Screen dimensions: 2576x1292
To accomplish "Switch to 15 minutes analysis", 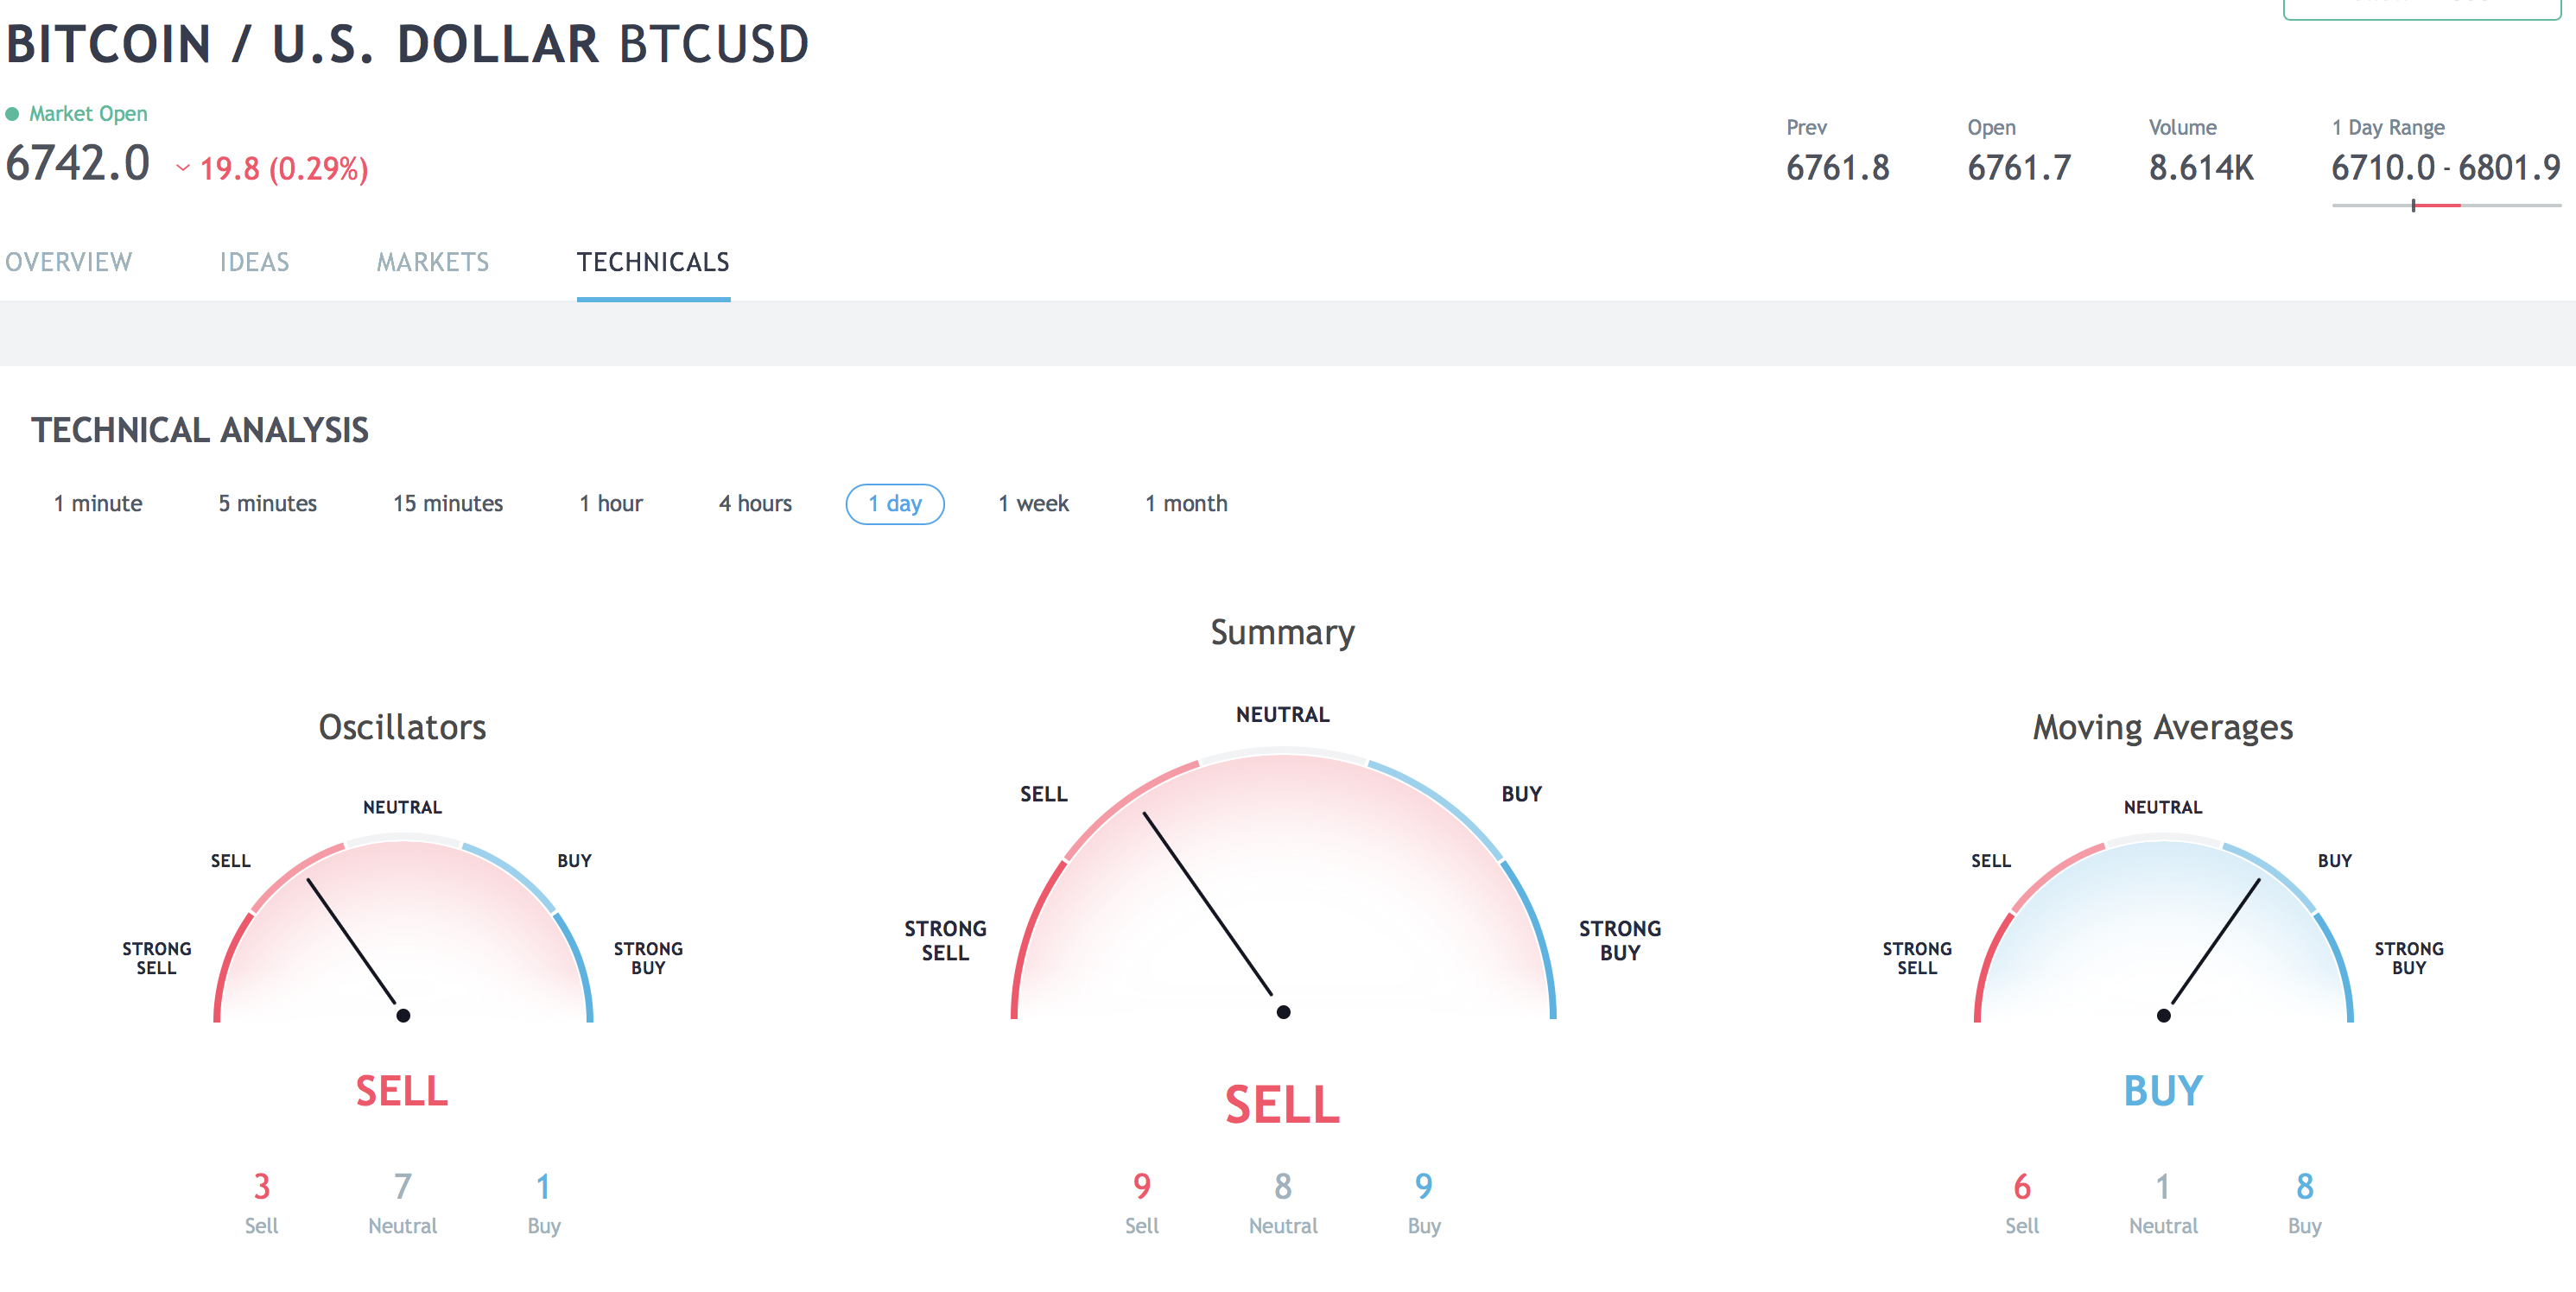I will coord(447,503).
